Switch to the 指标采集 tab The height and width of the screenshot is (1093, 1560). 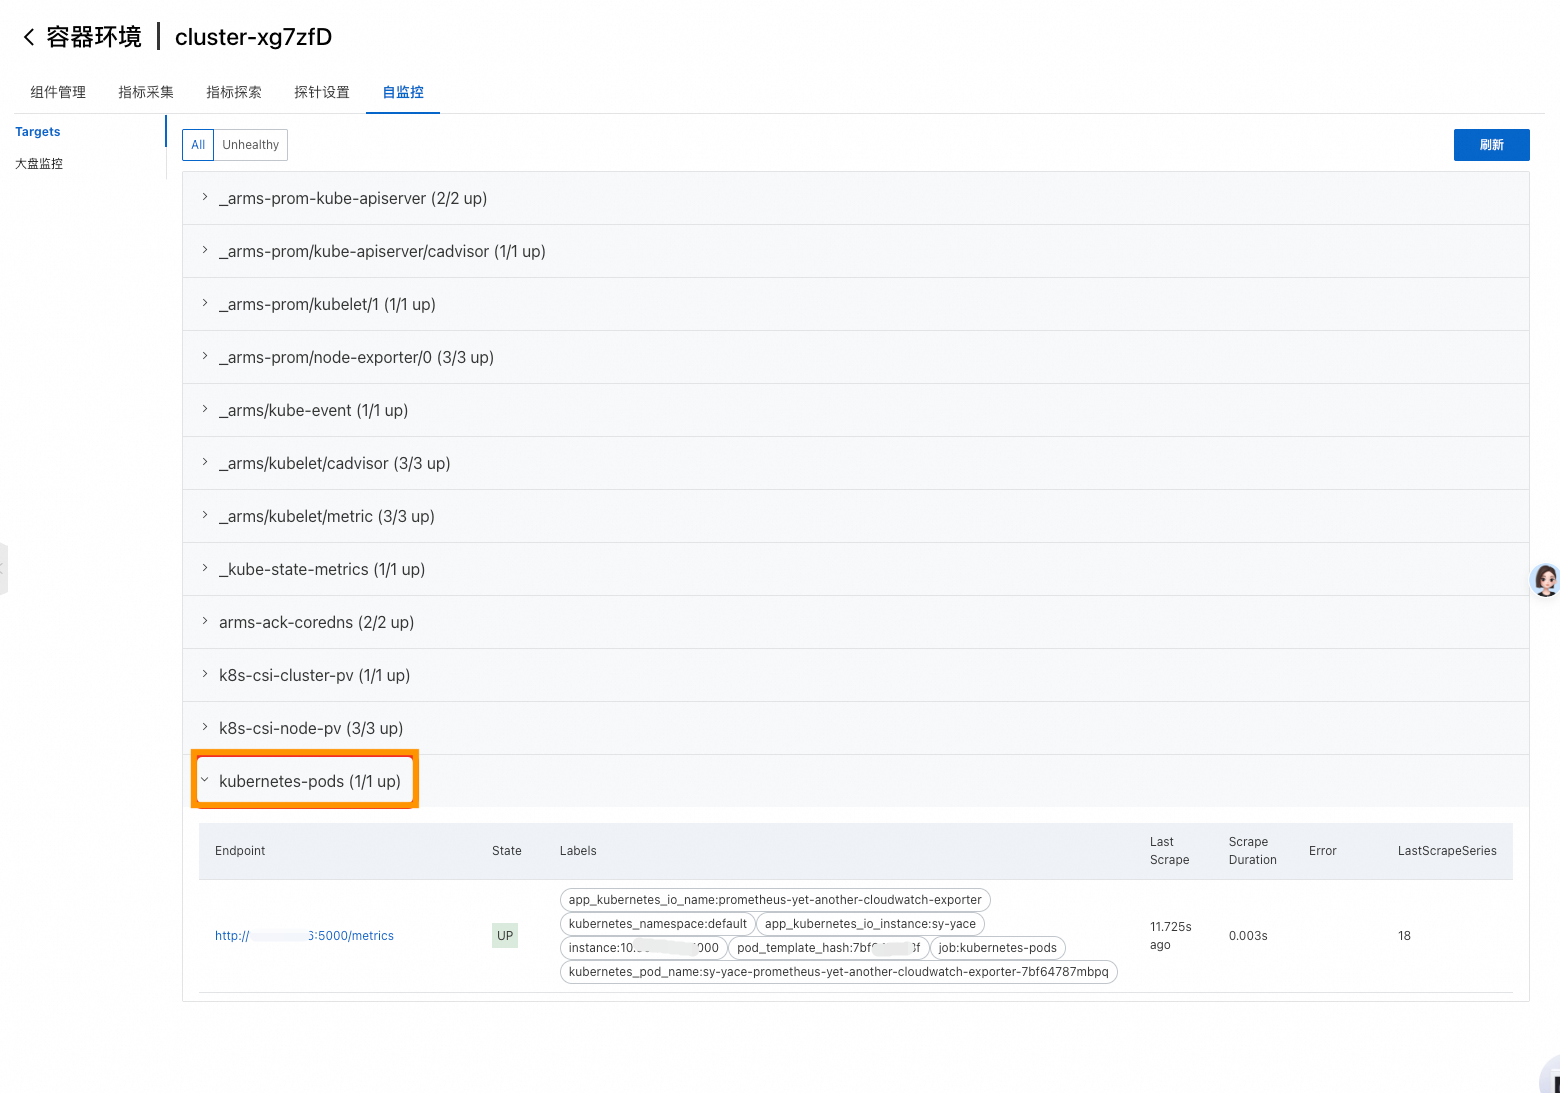pos(146,92)
